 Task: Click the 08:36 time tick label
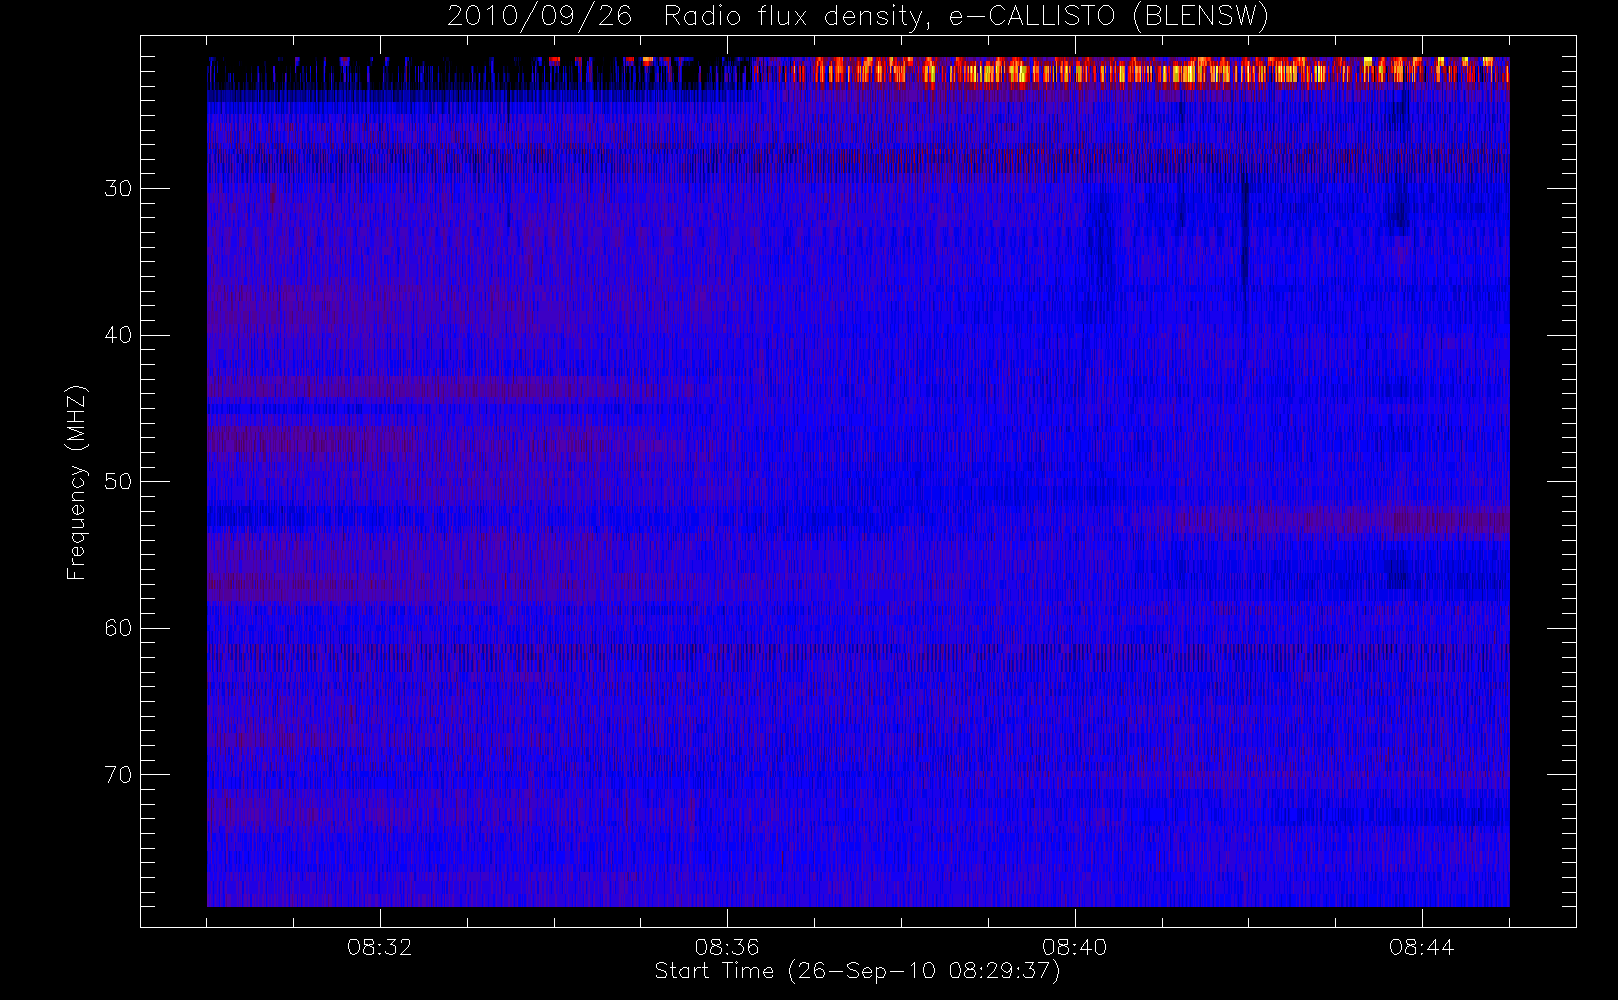(x=727, y=947)
